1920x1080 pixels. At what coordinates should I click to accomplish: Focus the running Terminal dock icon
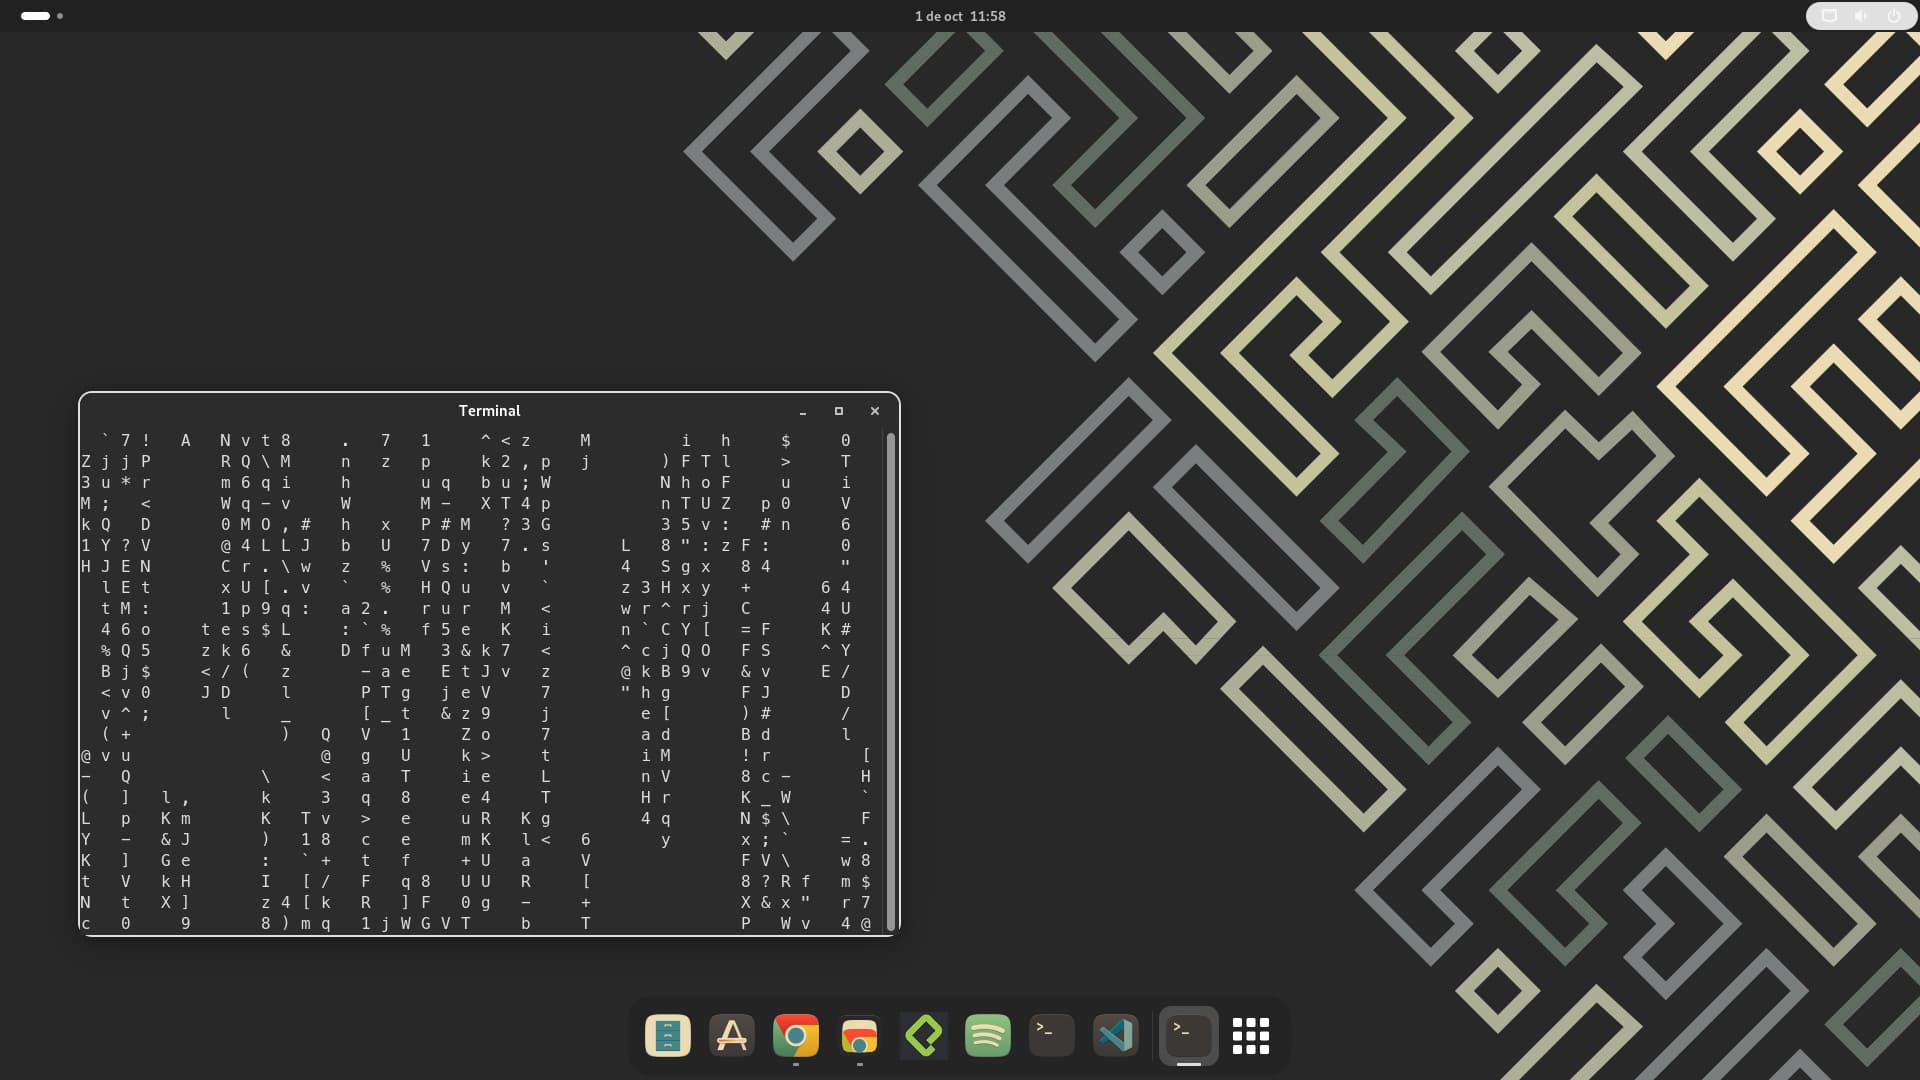pyautogui.click(x=1188, y=1036)
